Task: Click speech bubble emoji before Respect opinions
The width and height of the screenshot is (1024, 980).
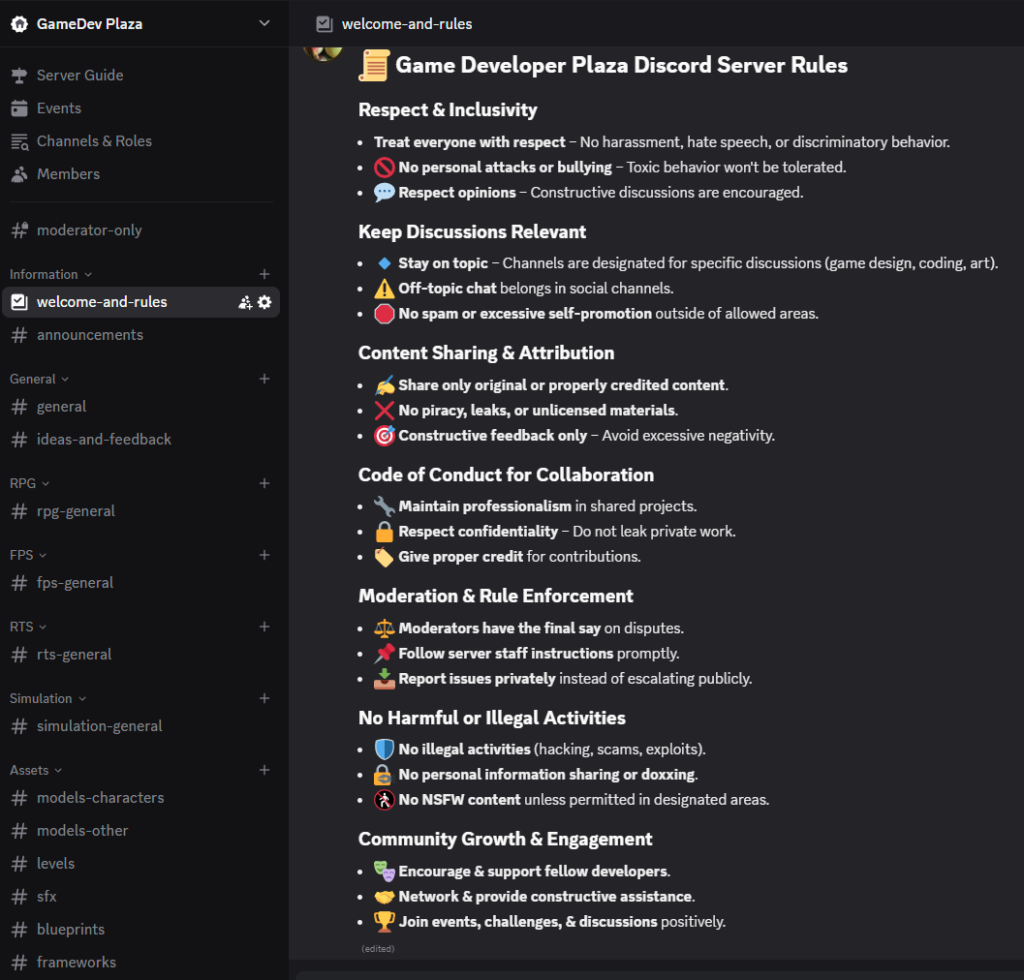Action: click(x=384, y=193)
